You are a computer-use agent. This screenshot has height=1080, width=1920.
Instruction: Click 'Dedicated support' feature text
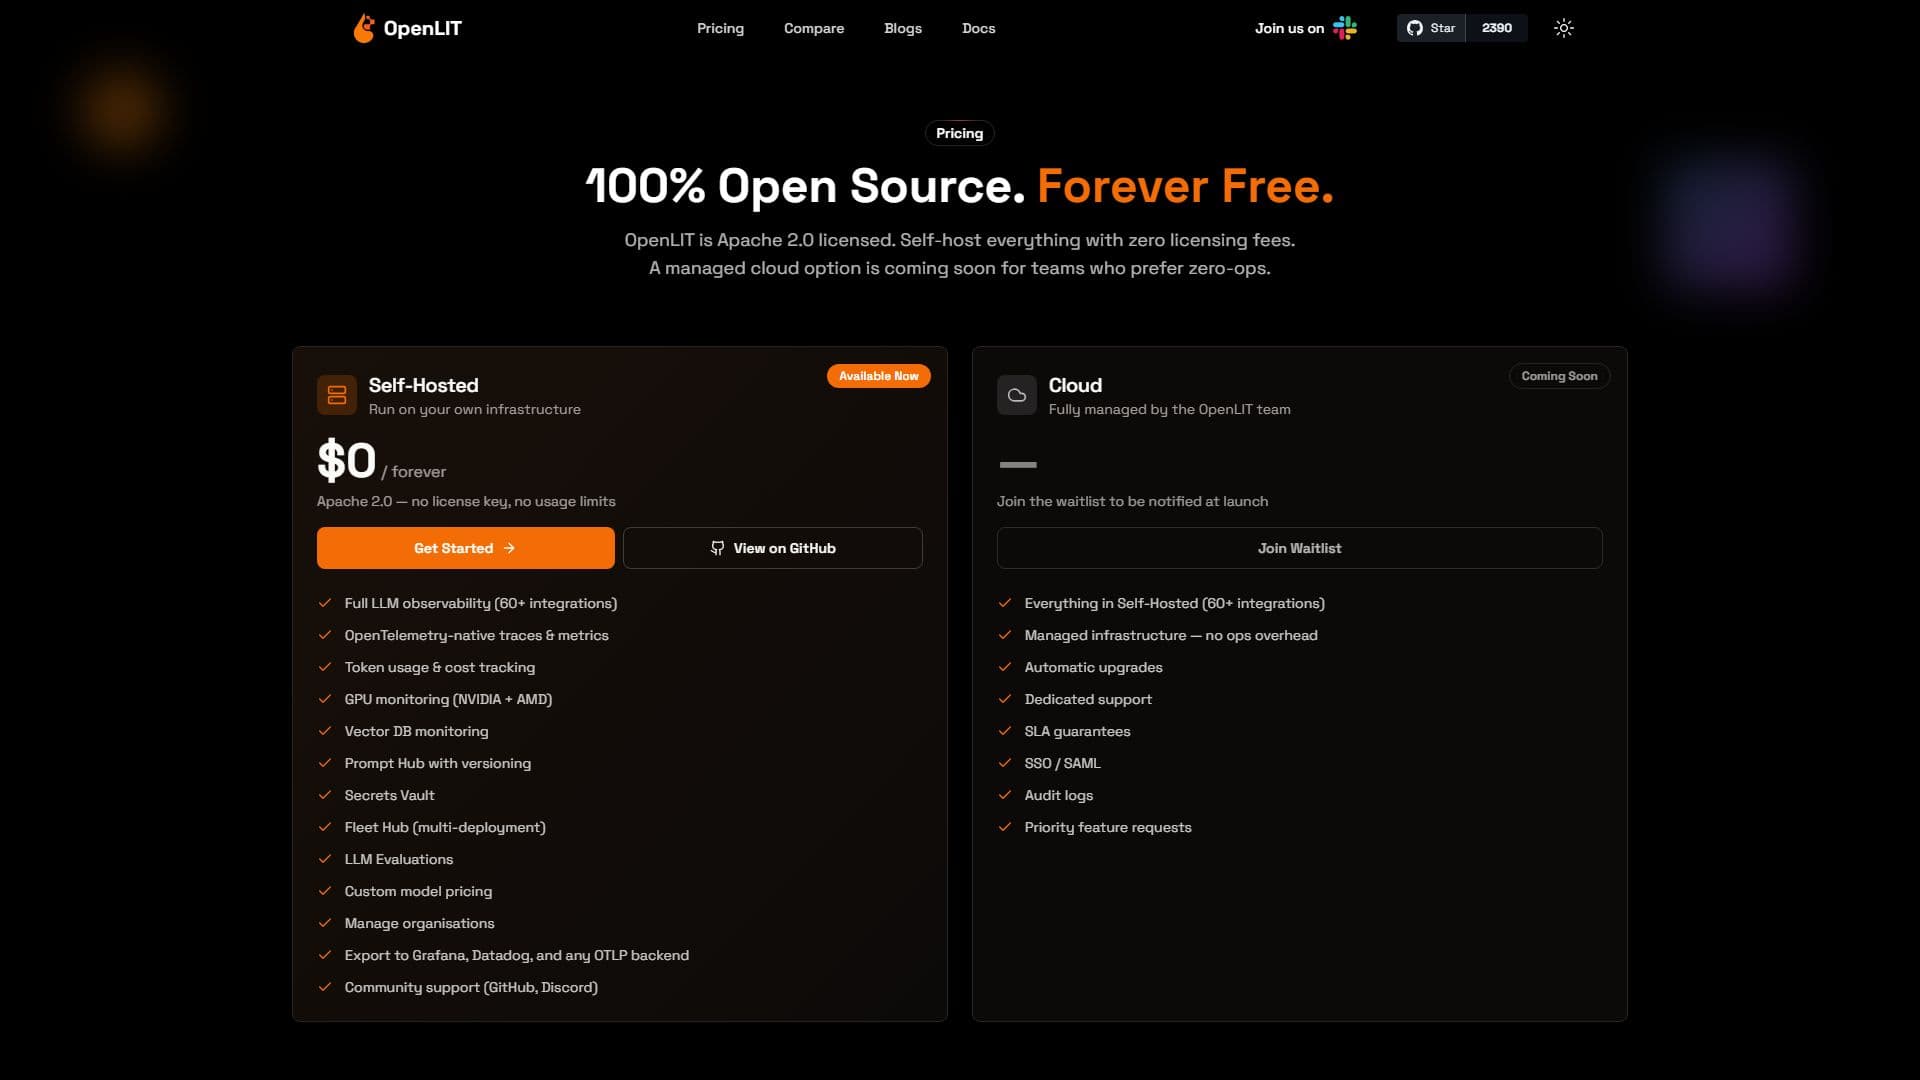coord(1088,699)
